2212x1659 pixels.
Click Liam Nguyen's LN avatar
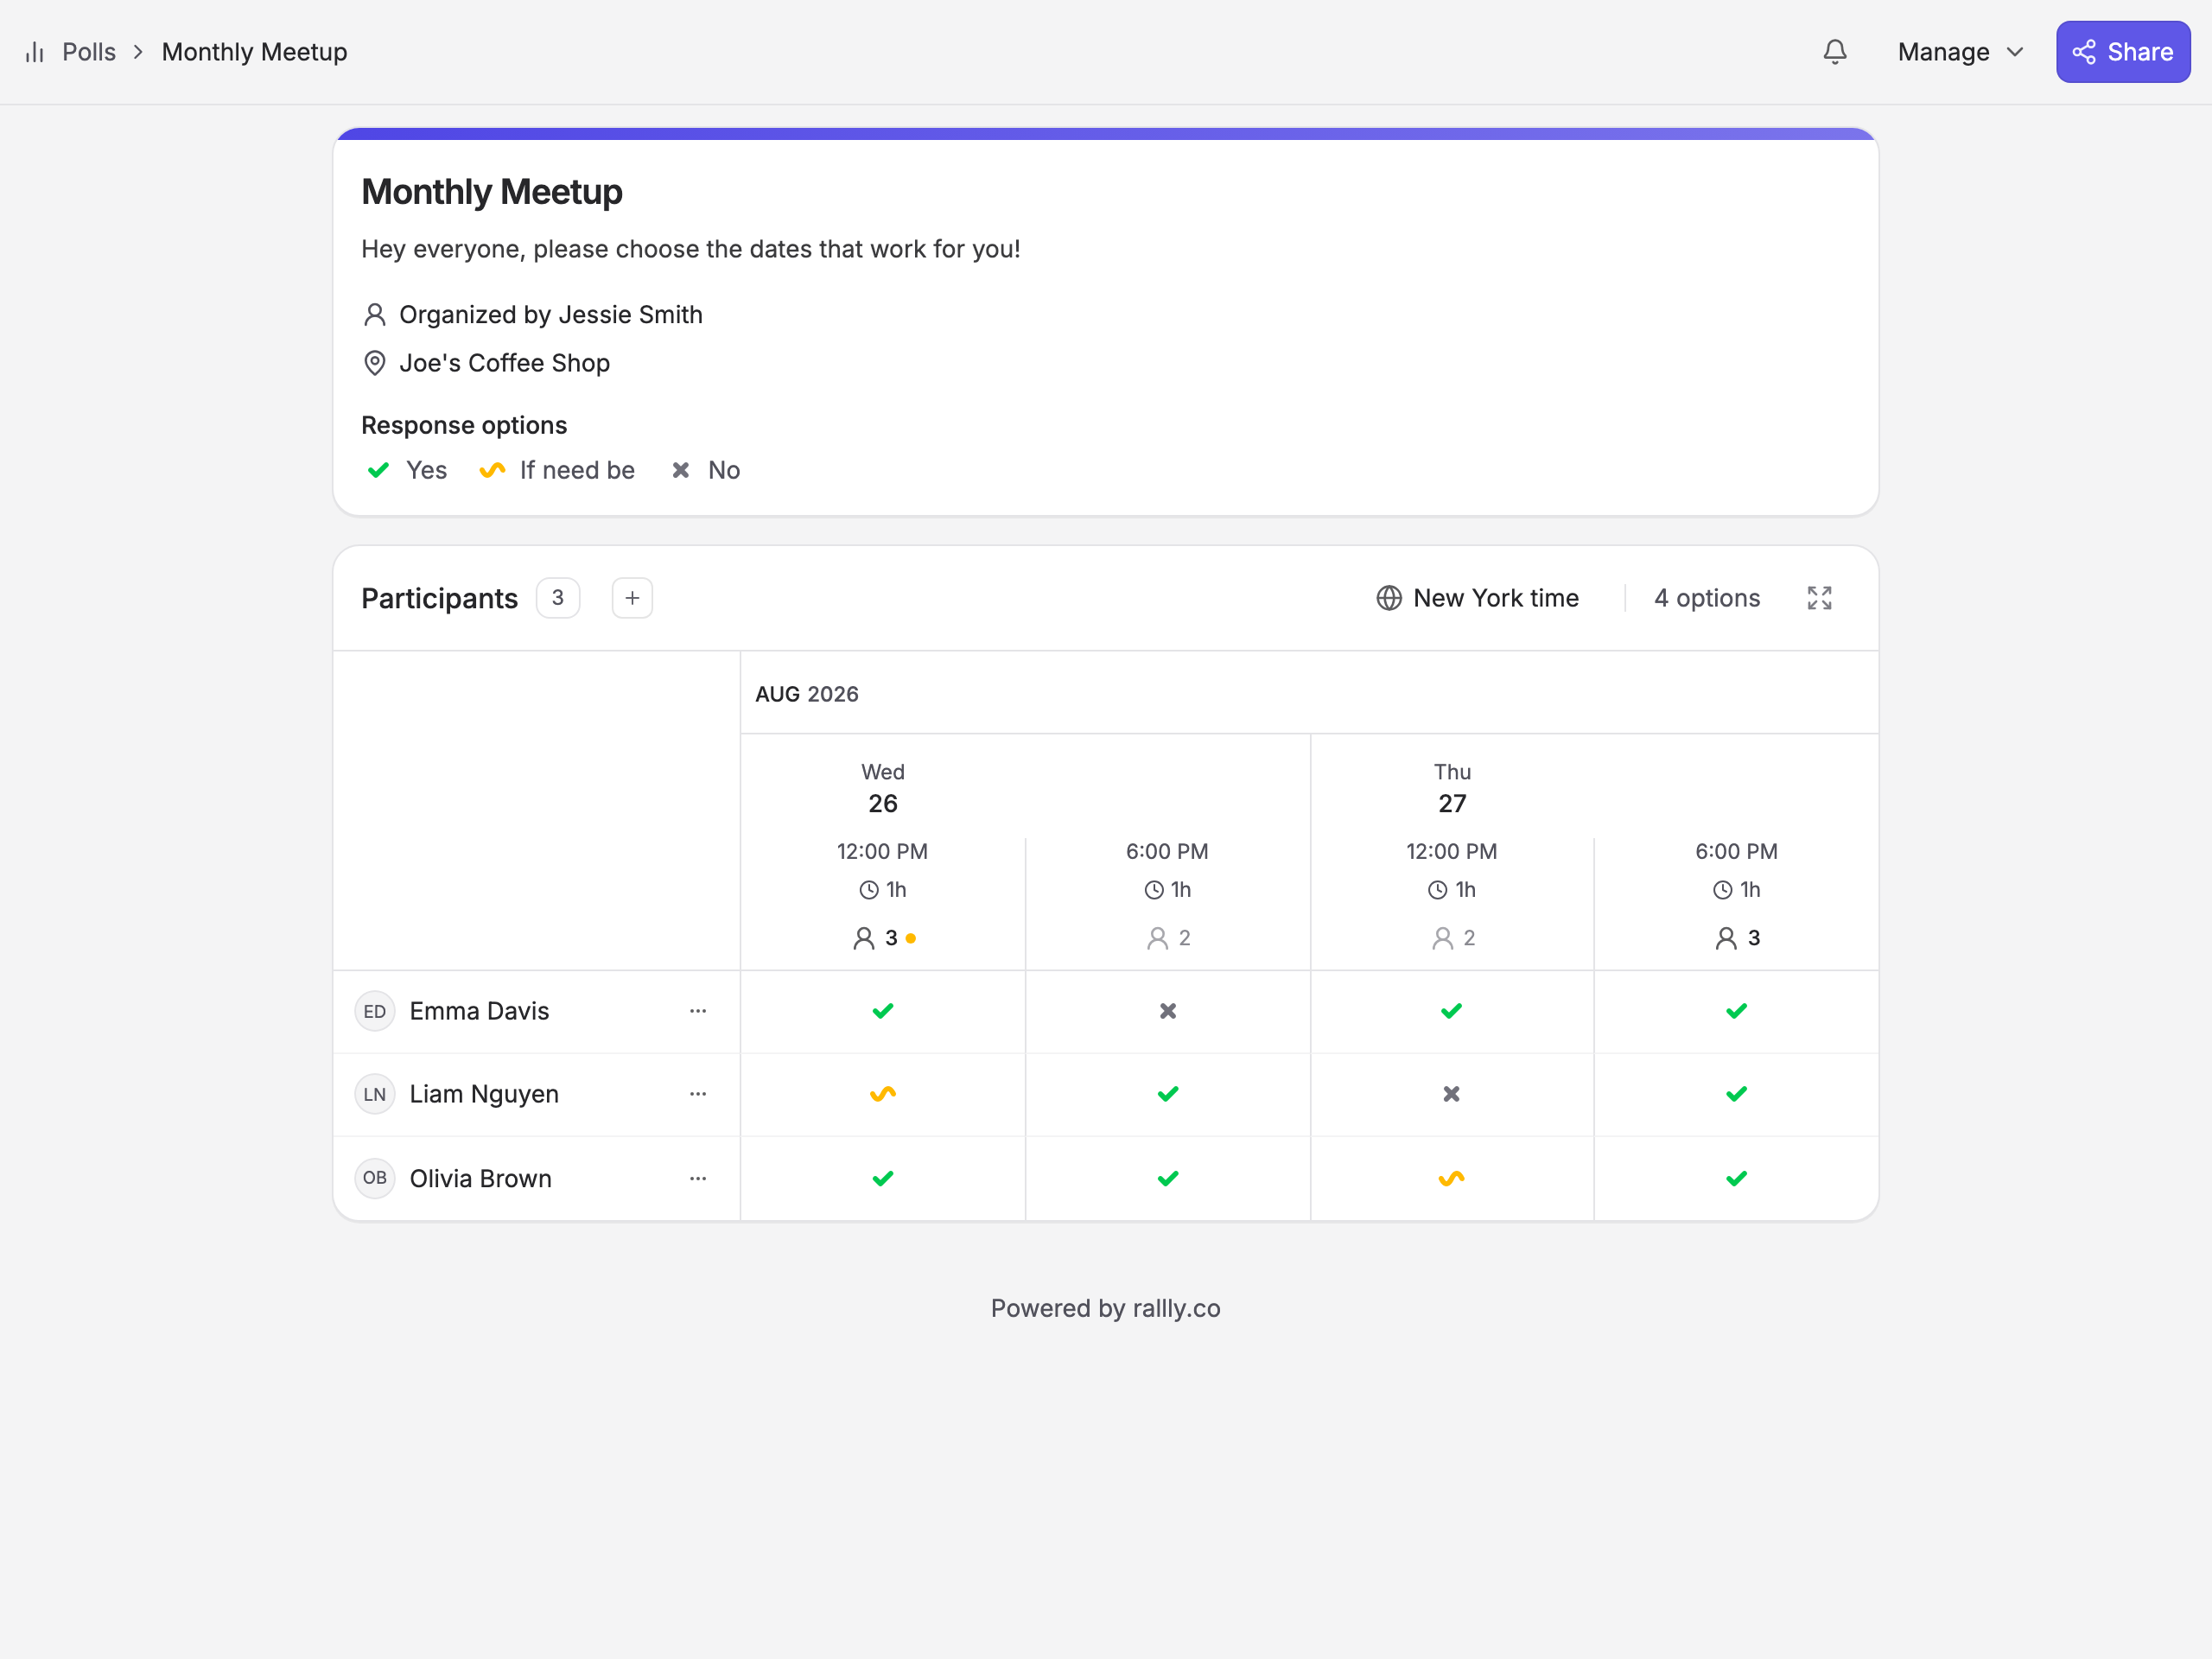(375, 1094)
